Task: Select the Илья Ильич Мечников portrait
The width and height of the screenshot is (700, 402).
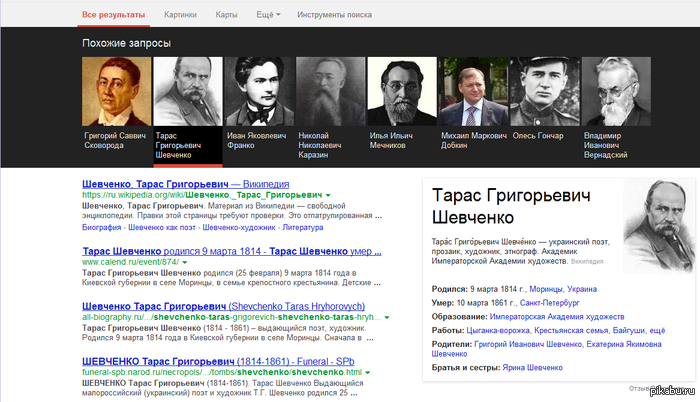Action: click(x=402, y=91)
